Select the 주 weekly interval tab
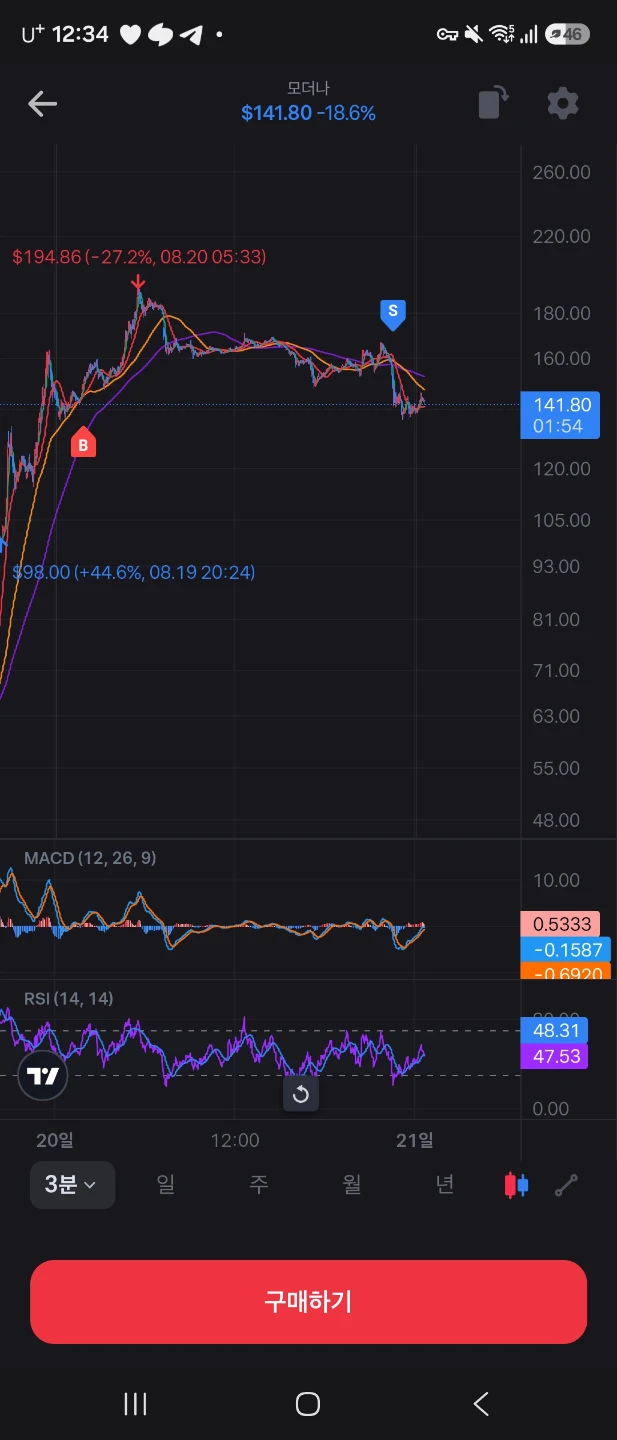617x1440 pixels. (x=259, y=1185)
